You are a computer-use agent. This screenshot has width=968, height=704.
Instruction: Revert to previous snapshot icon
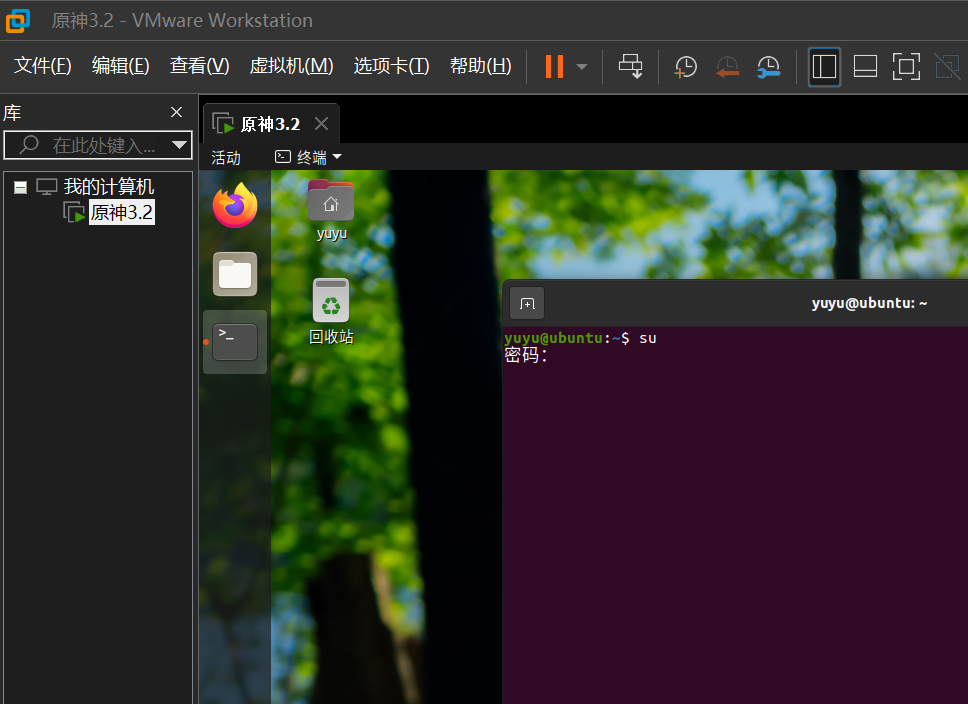click(727, 67)
